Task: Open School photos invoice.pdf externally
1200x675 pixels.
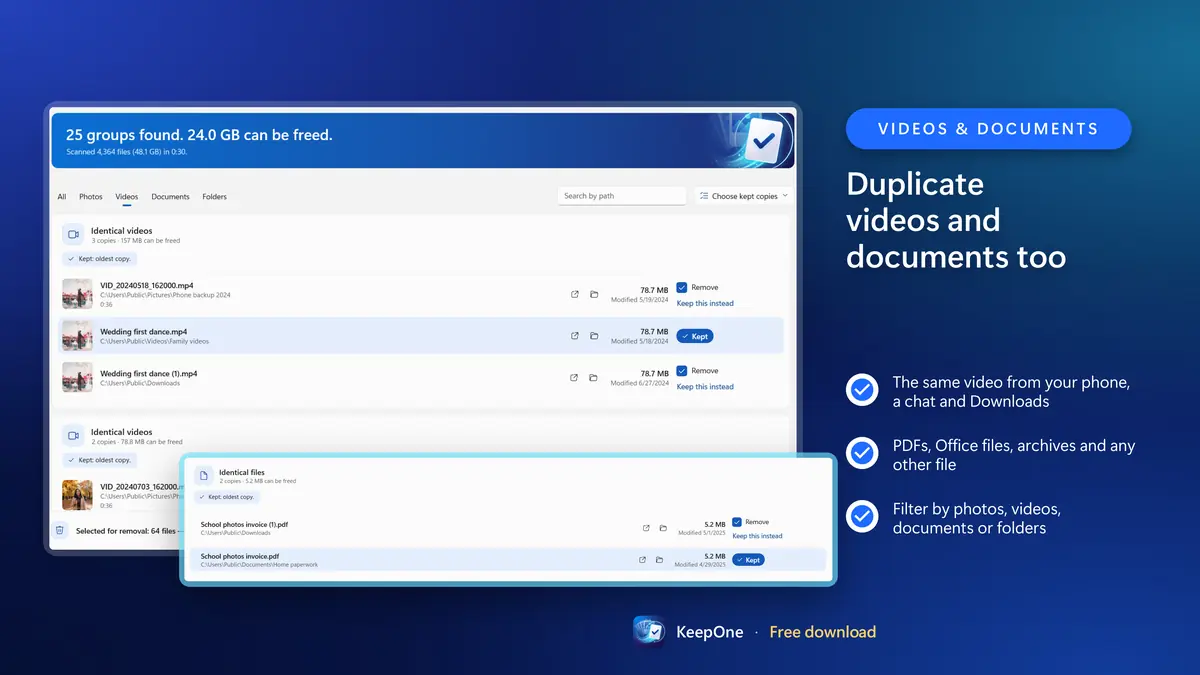Action: coord(642,560)
